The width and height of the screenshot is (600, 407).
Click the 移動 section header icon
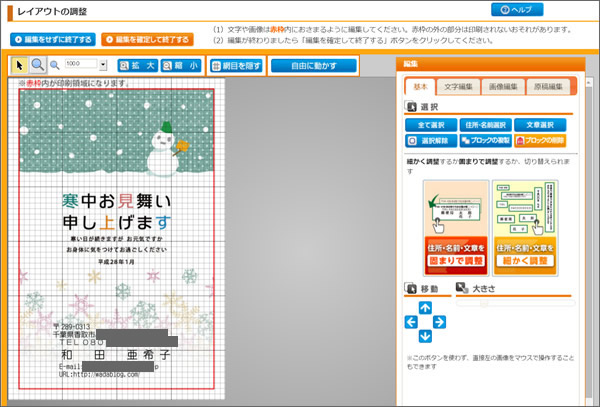point(411,288)
